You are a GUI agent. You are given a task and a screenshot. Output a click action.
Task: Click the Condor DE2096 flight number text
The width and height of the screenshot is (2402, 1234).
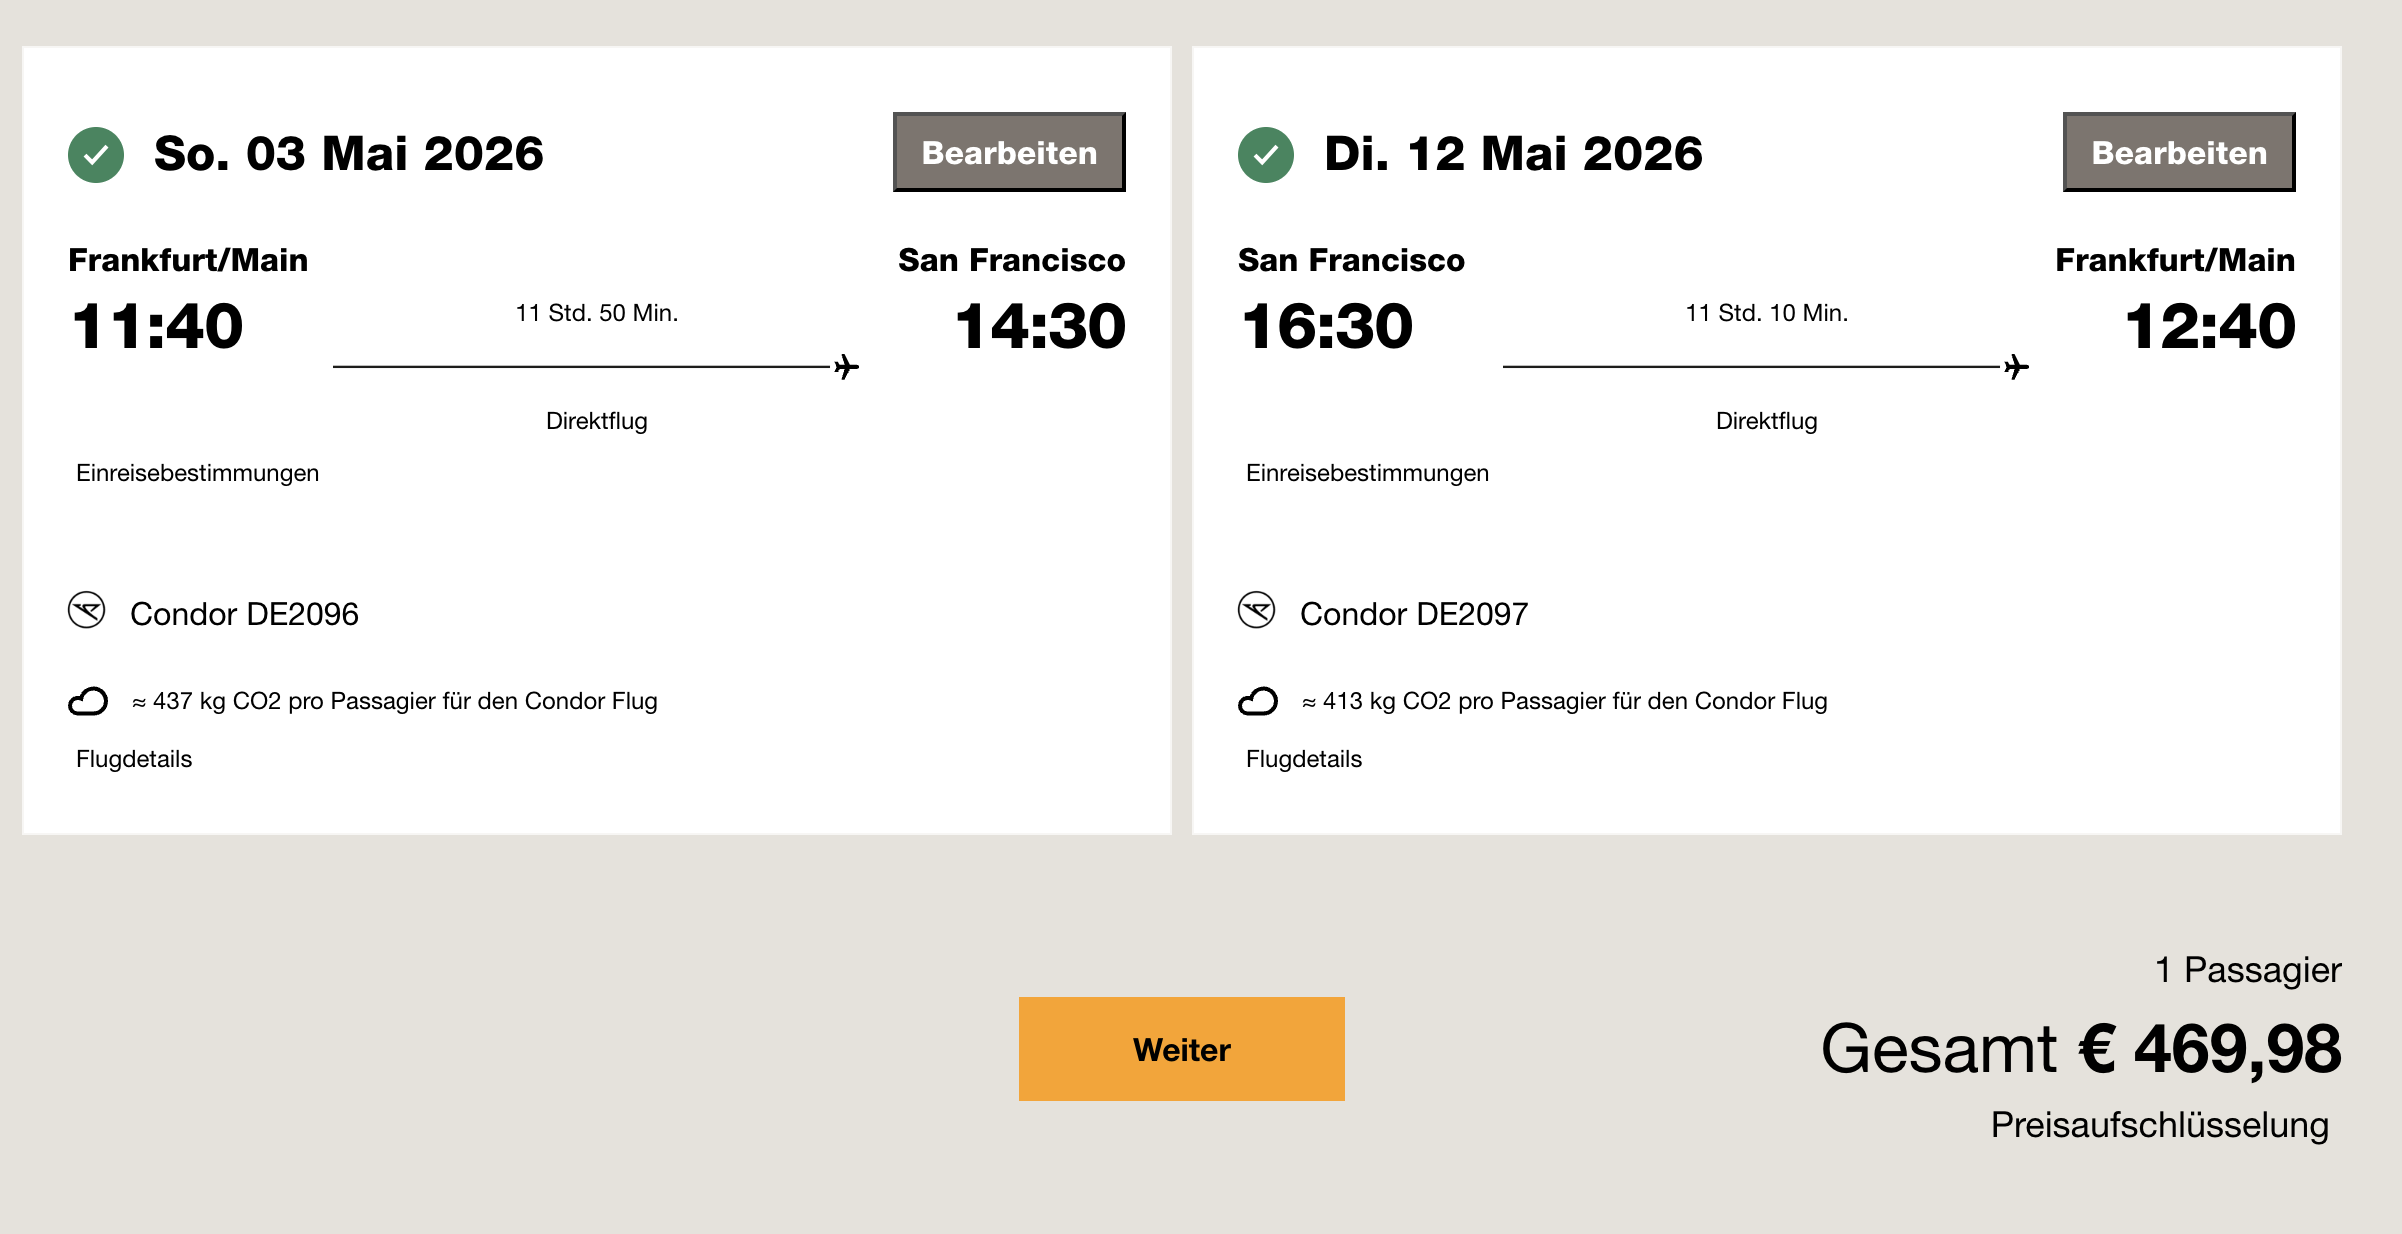point(244,614)
